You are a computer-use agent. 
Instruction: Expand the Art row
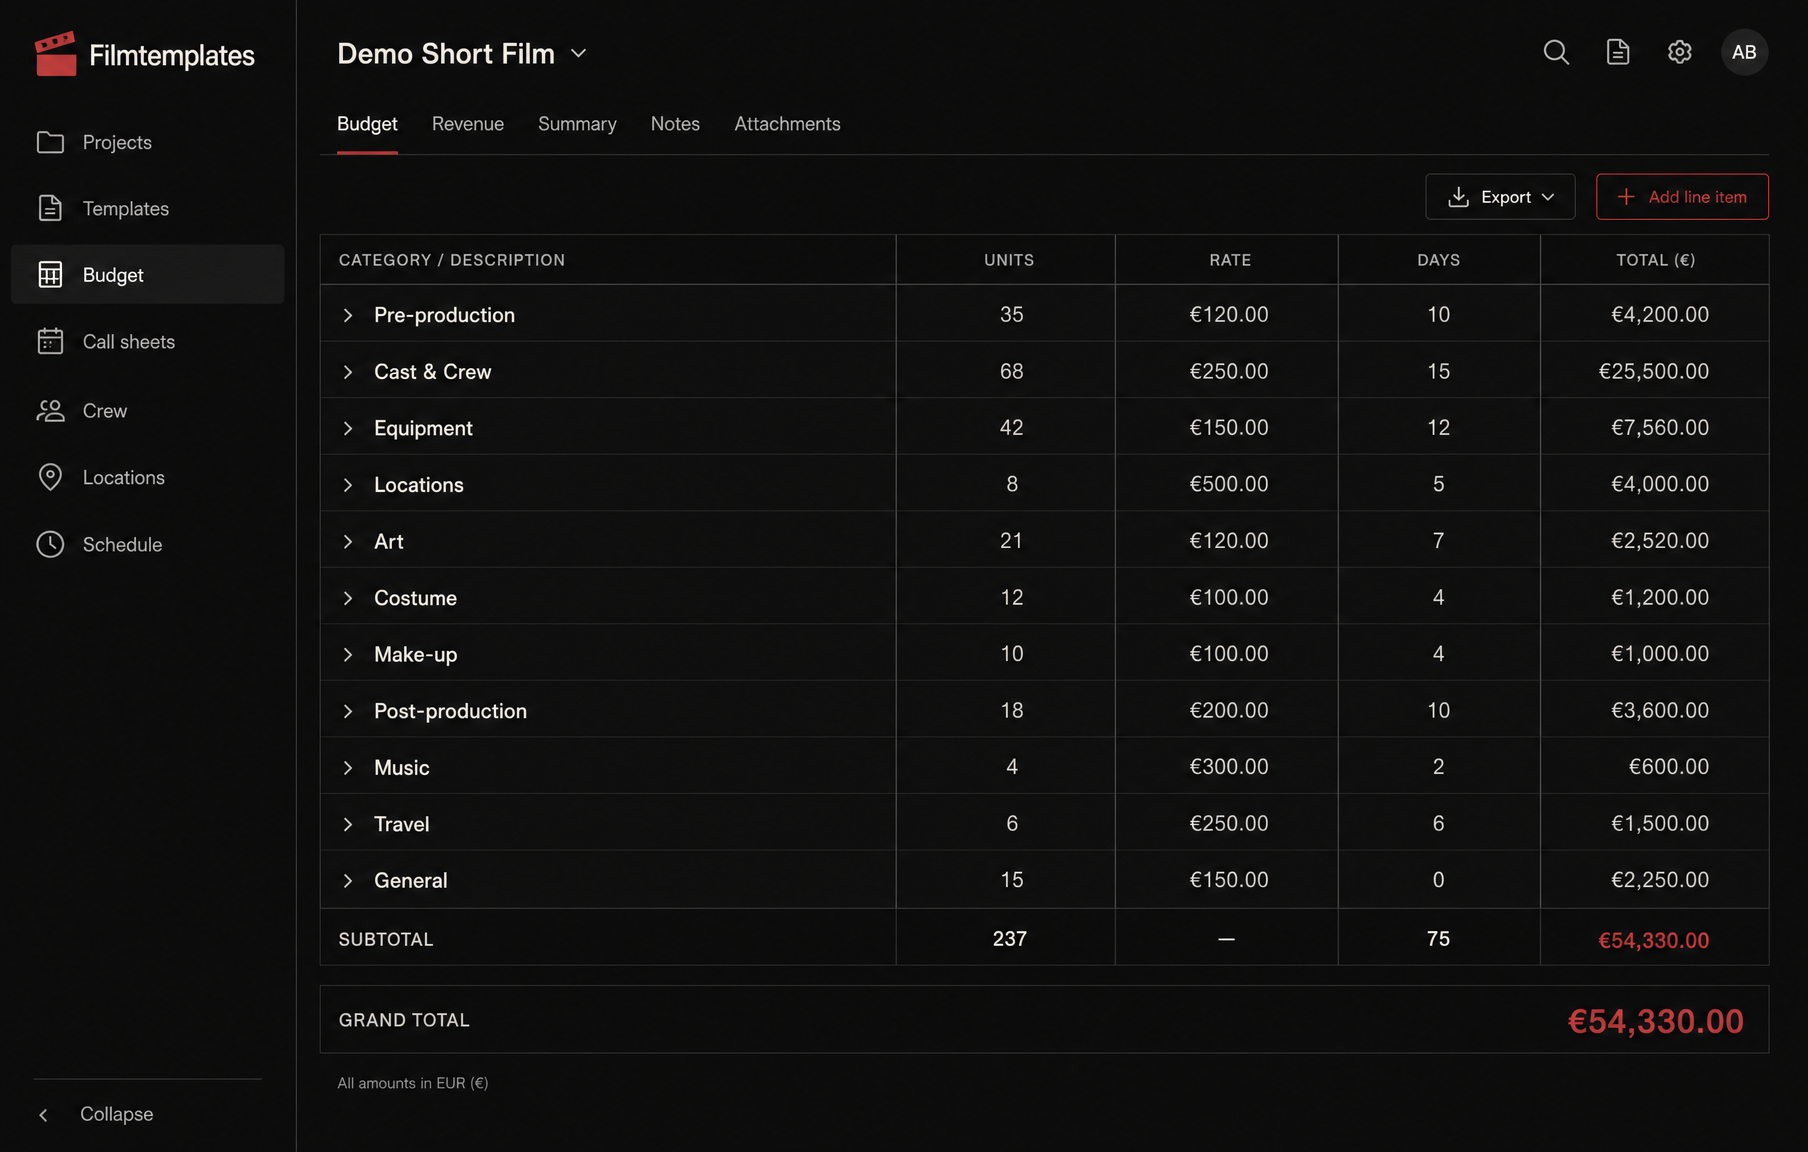pyautogui.click(x=348, y=541)
